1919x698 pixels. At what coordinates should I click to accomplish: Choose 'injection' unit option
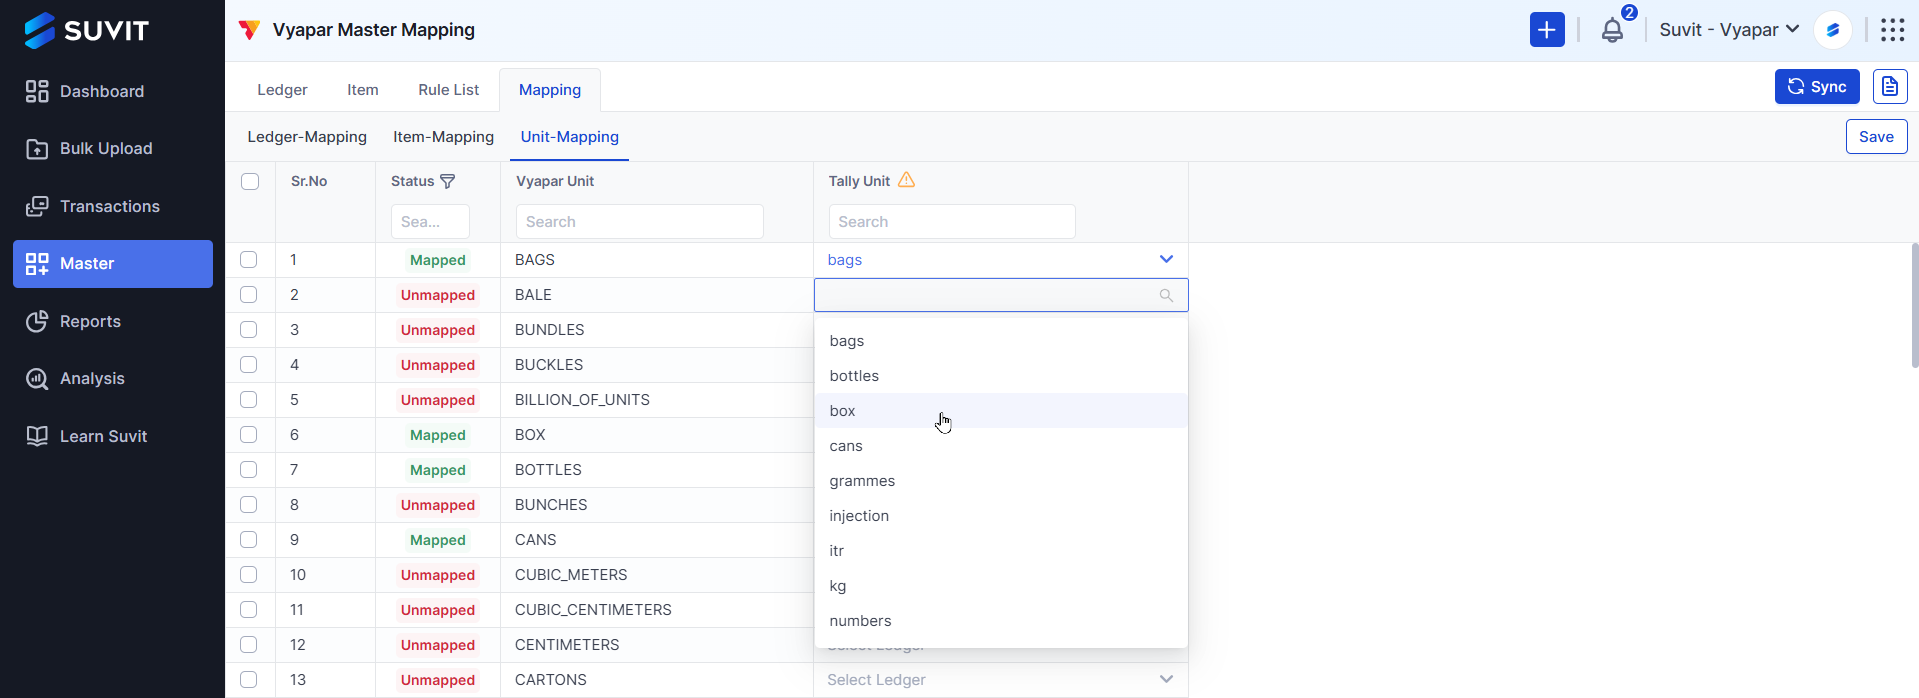point(1001,516)
